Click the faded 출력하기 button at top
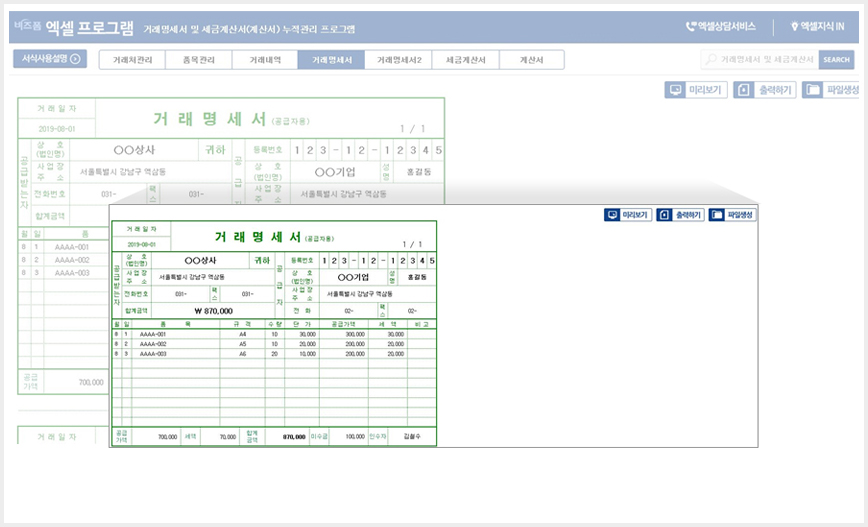This screenshot has height=527, width=868. click(765, 90)
